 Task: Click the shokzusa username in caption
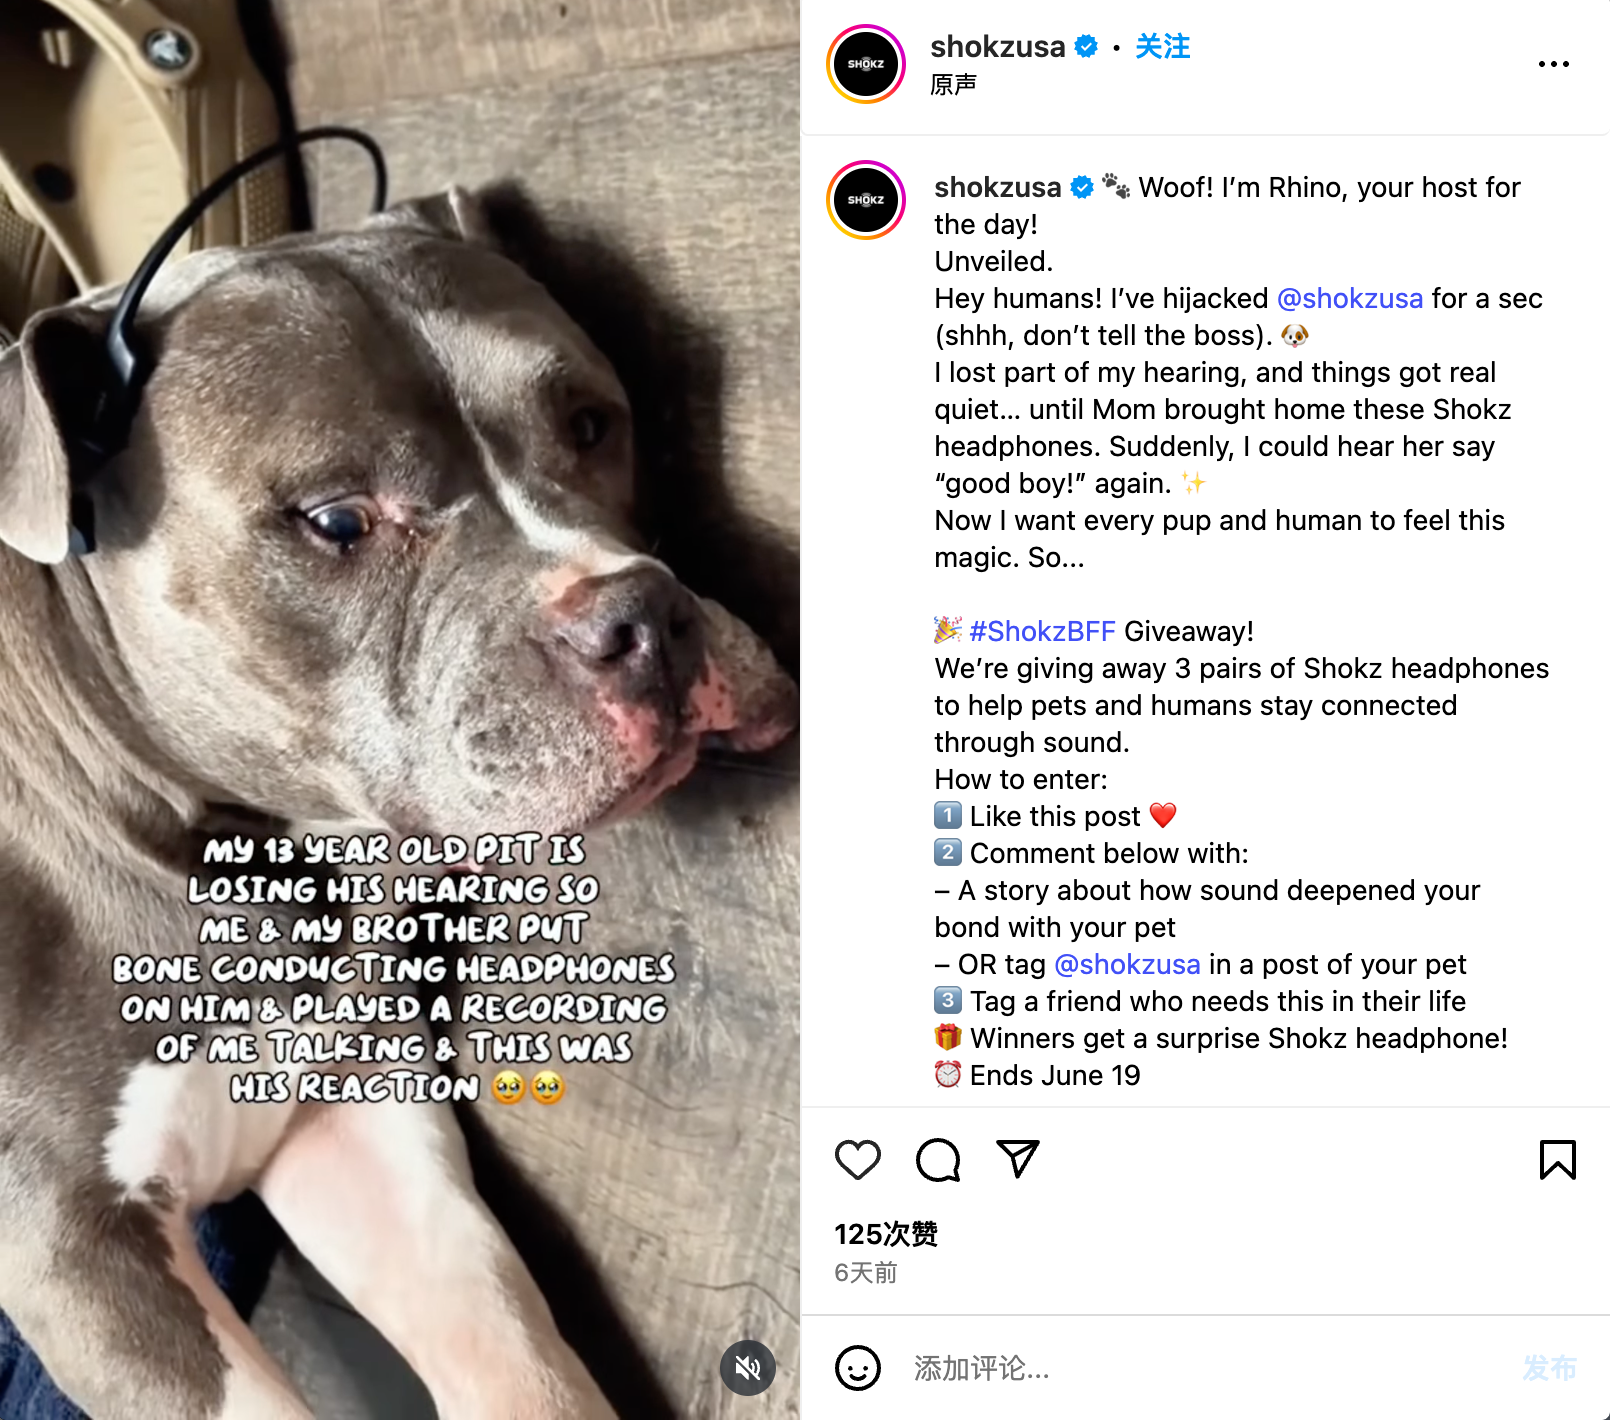click(x=997, y=187)
